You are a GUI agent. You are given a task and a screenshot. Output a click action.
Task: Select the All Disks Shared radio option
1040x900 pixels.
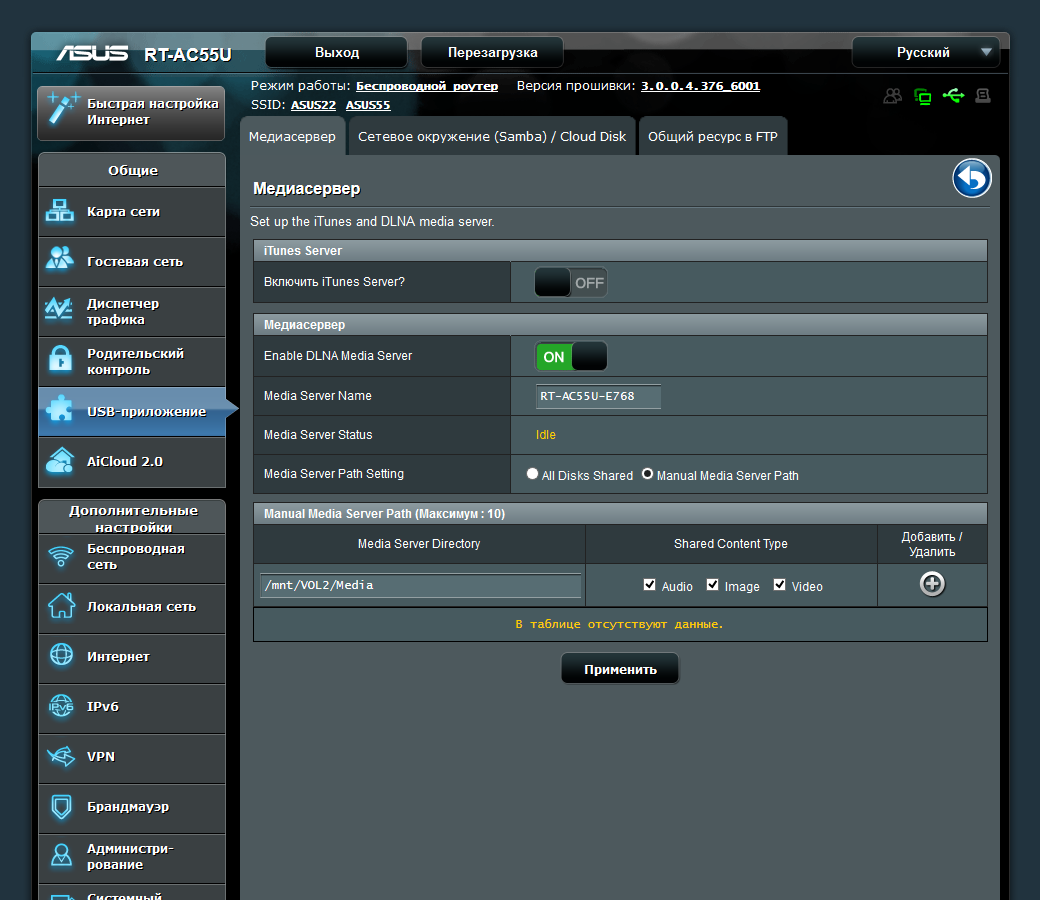click(532, 475)
